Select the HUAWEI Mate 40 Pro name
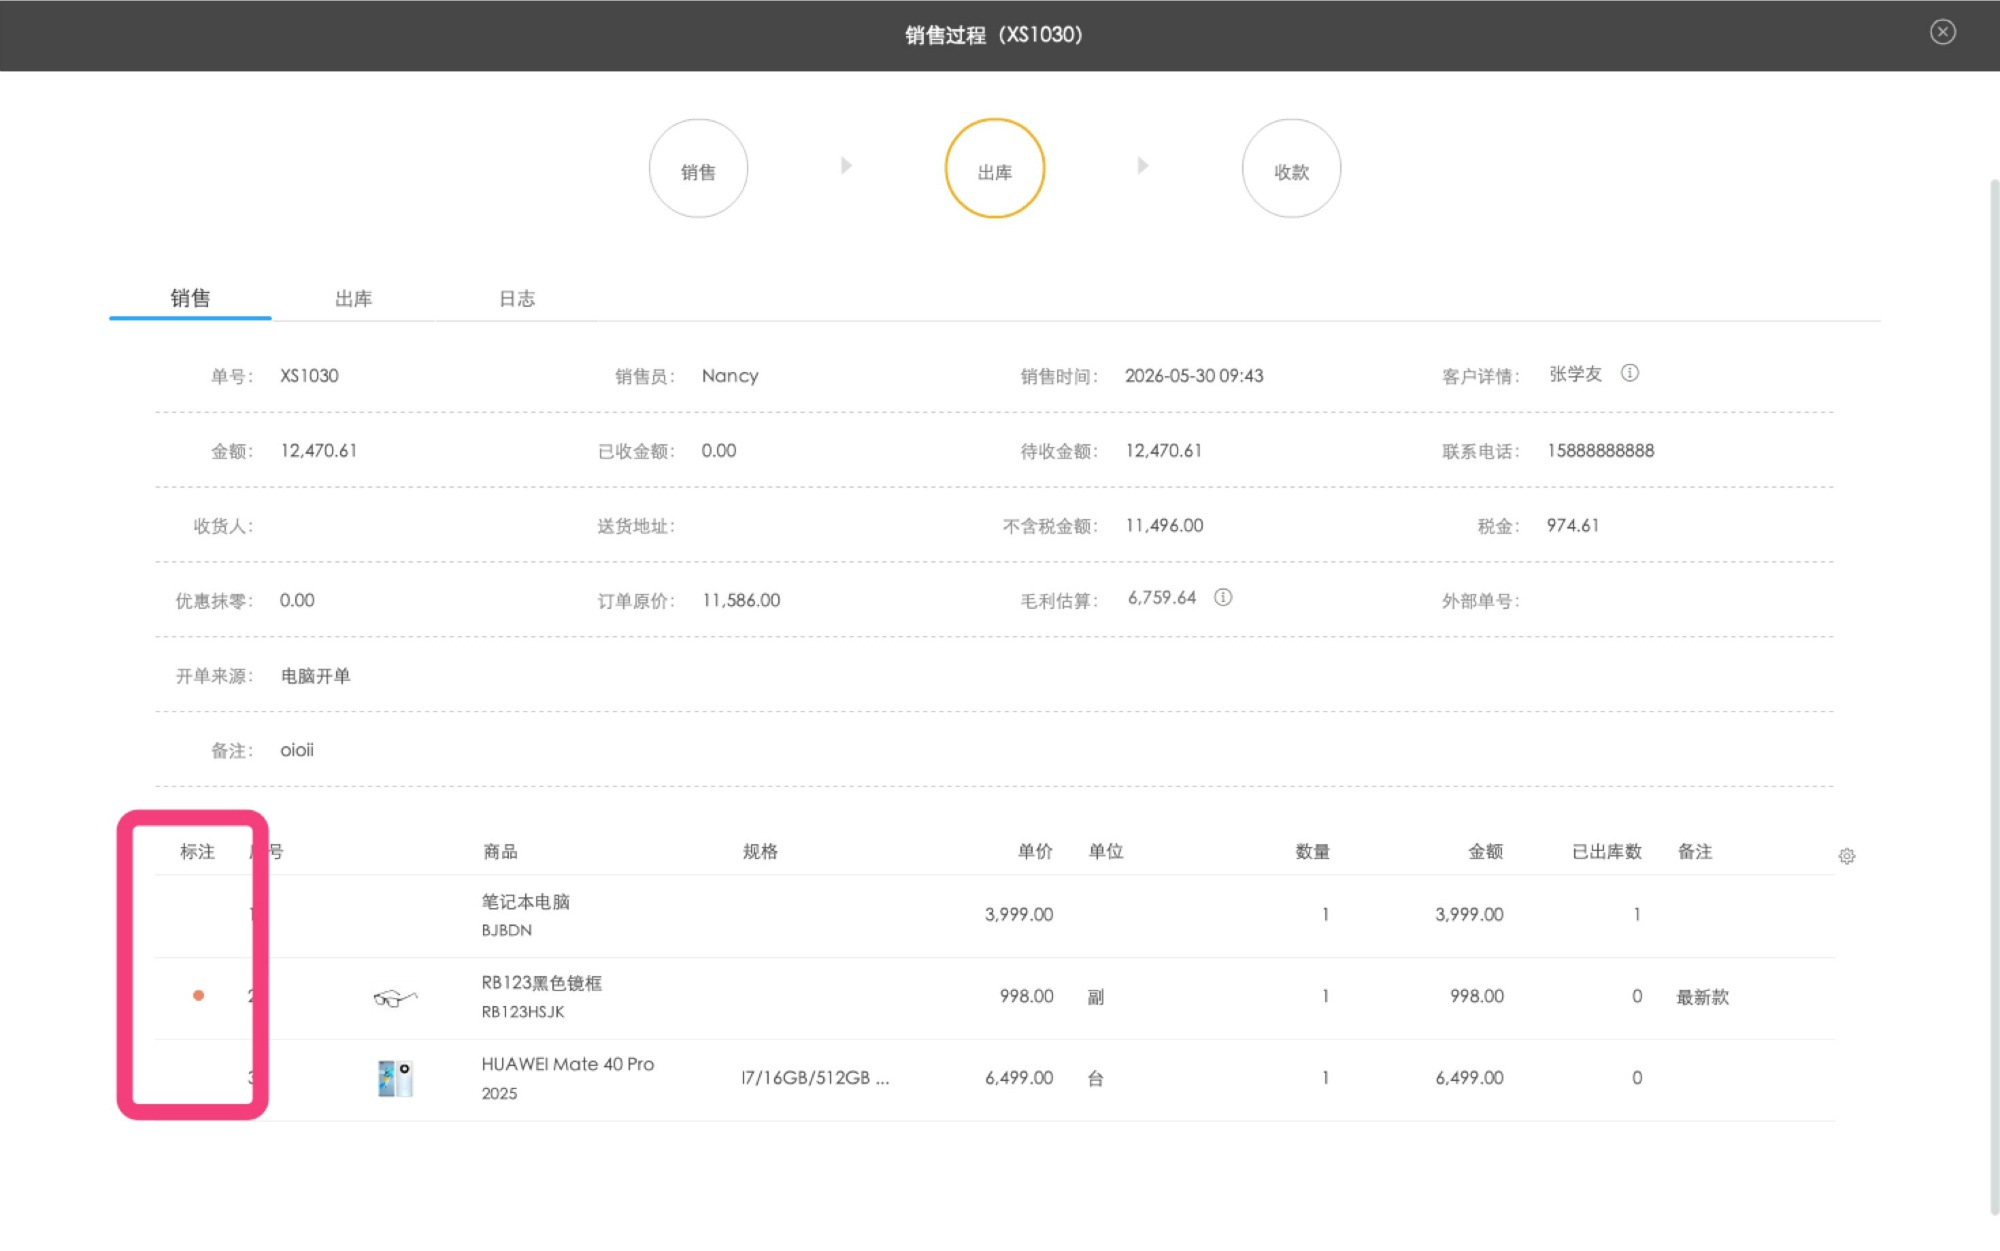The width and height of the screenshot is (2000, 1251). [567, 1064]
